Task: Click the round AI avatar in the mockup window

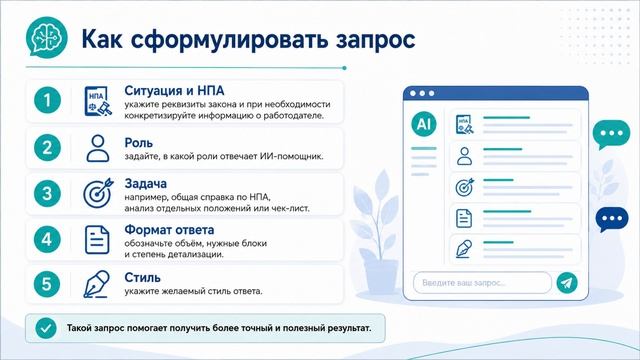Action: 424,124
